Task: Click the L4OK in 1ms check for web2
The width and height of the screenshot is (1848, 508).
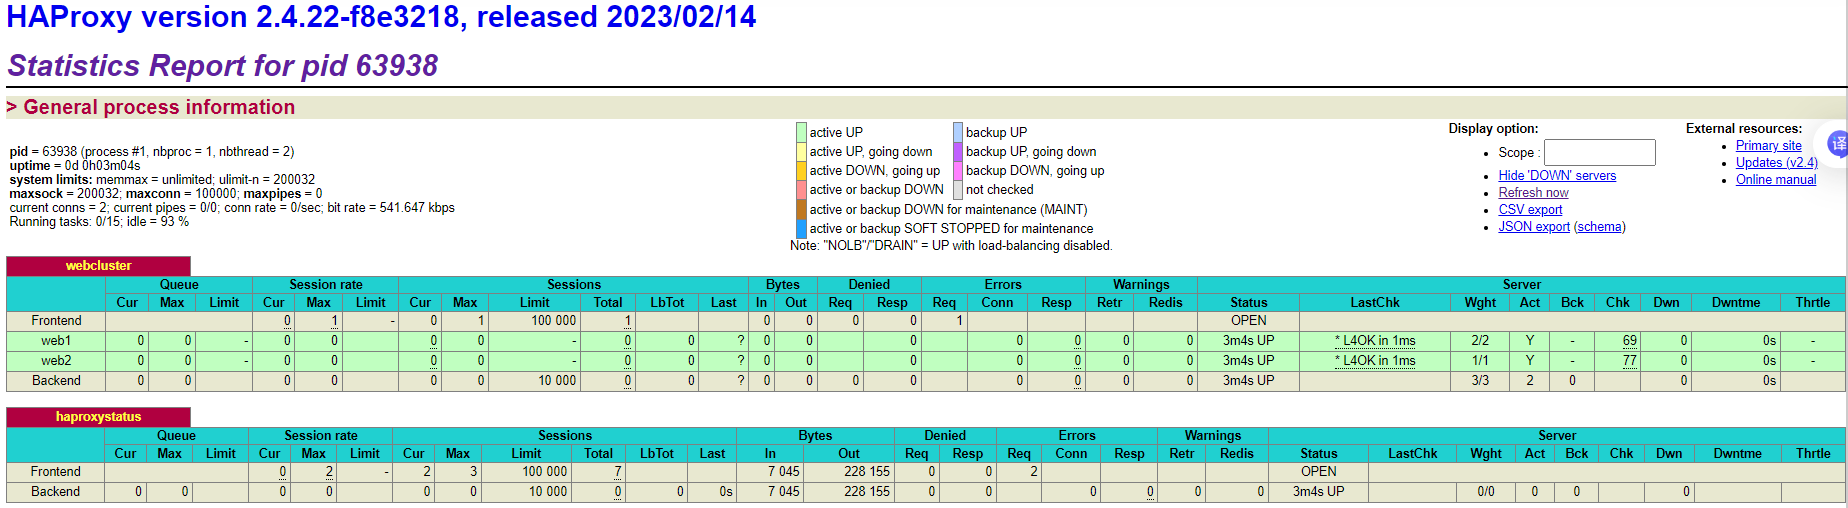Action: click(1375, 361)
